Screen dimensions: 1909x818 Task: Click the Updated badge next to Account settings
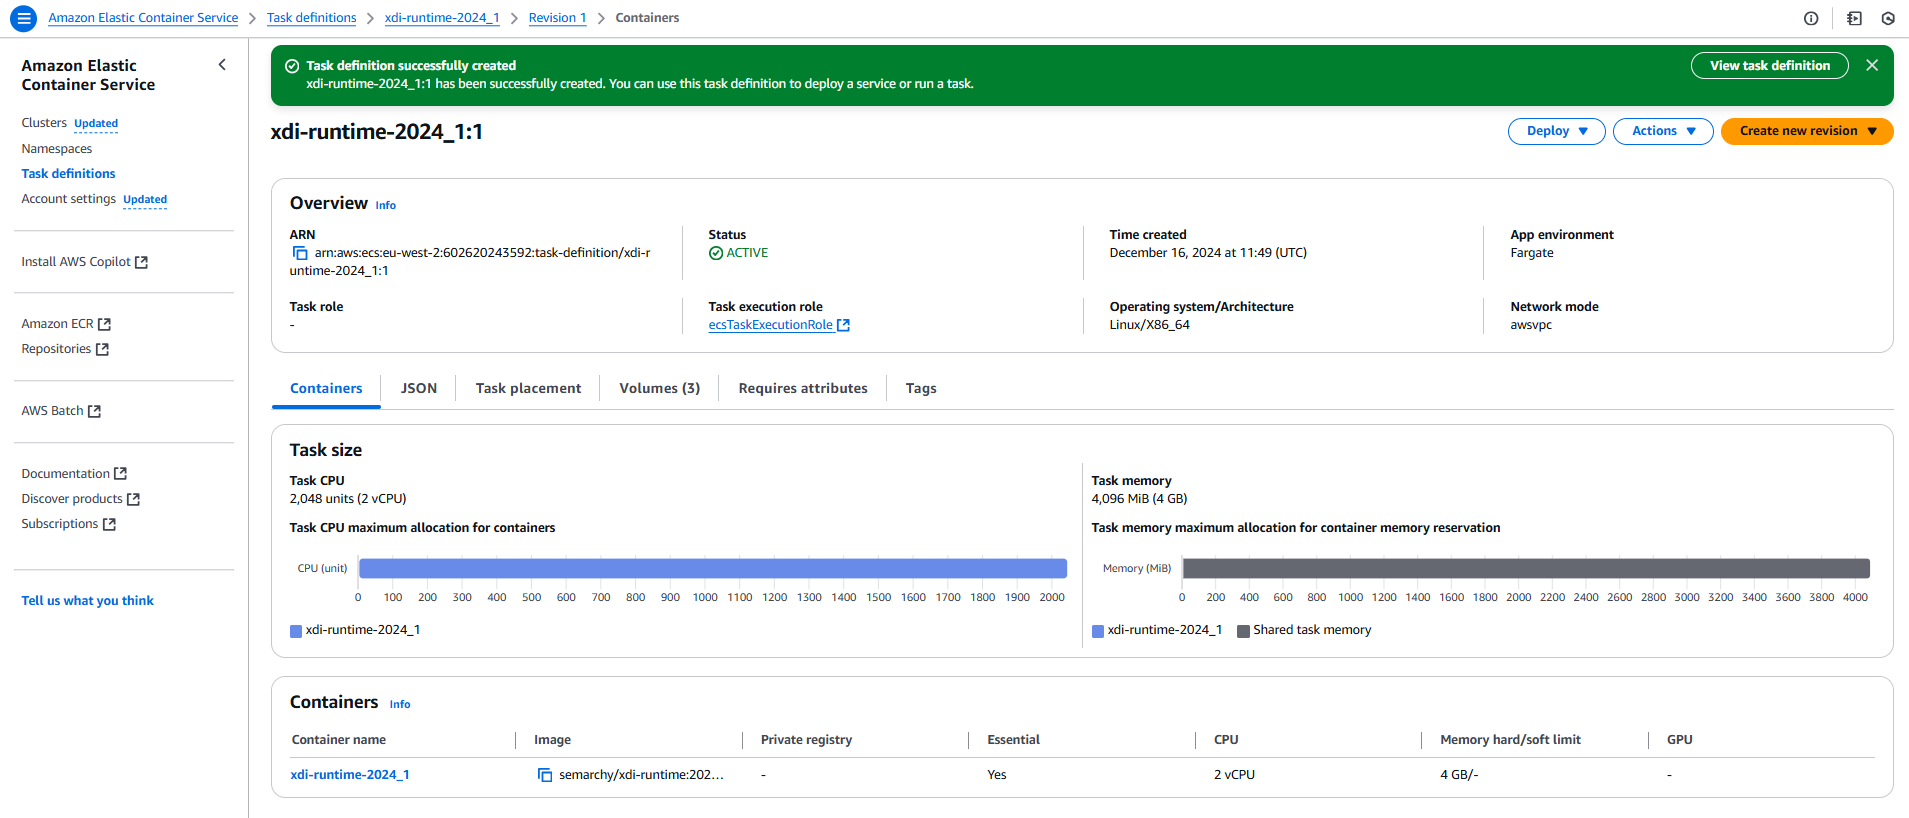click(145, 200)
